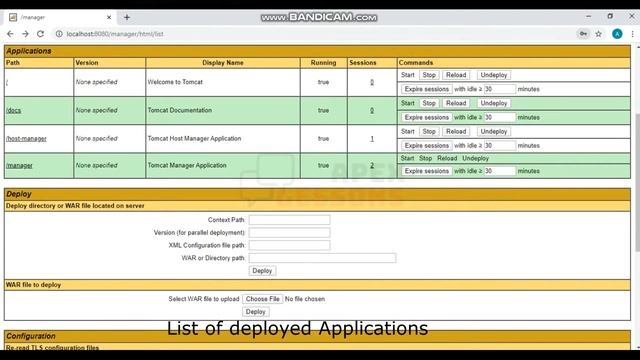Open the /host-manager path link
Screen dimensions: 640x360
click(26, 139)
